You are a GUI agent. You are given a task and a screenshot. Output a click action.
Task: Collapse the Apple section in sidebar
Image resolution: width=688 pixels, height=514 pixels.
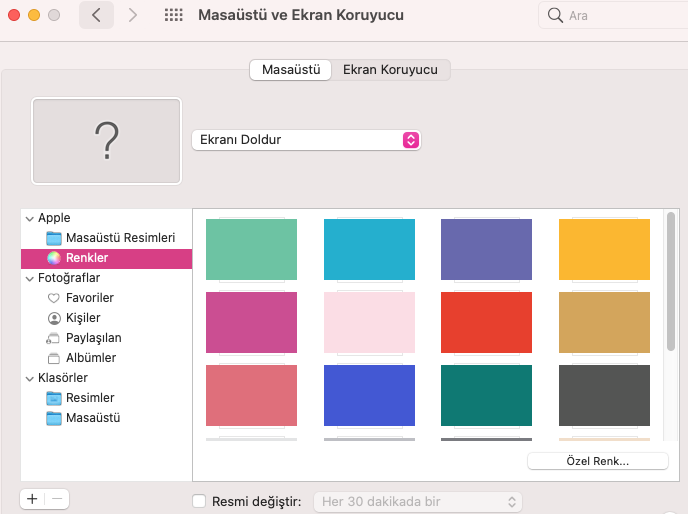[29, 218]
